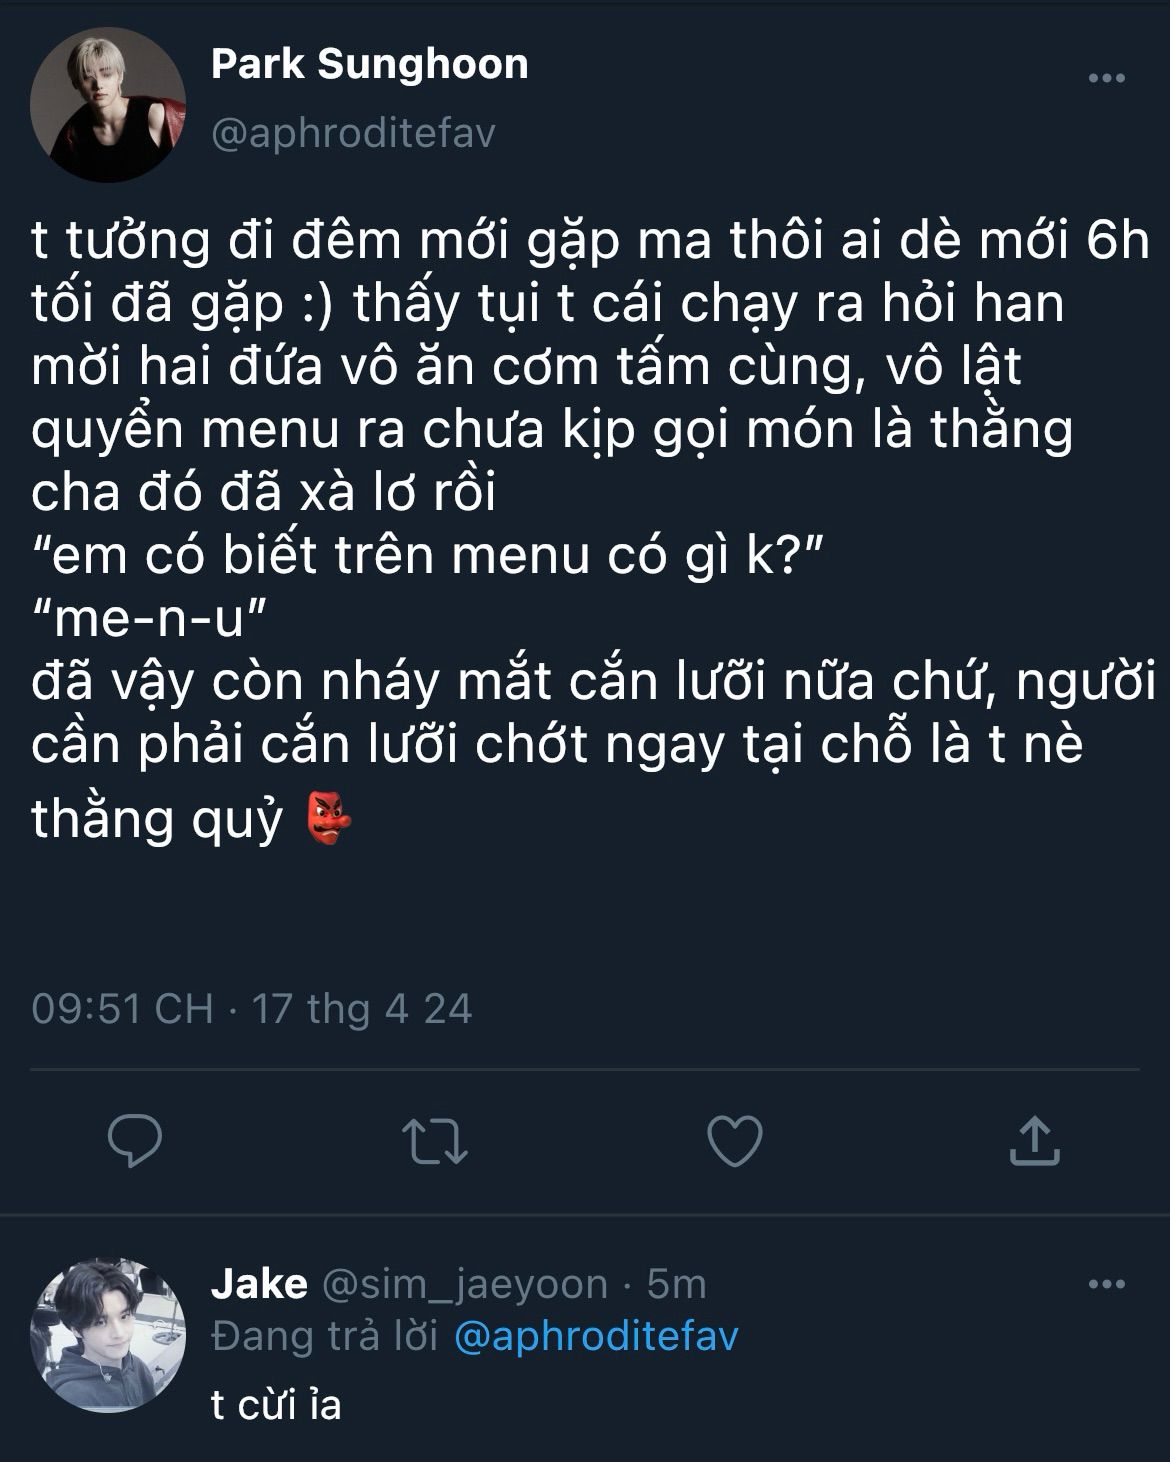Retweet the post with the arrows icon
This screenshot has width=1170, height=1462.
point(435,1141)
